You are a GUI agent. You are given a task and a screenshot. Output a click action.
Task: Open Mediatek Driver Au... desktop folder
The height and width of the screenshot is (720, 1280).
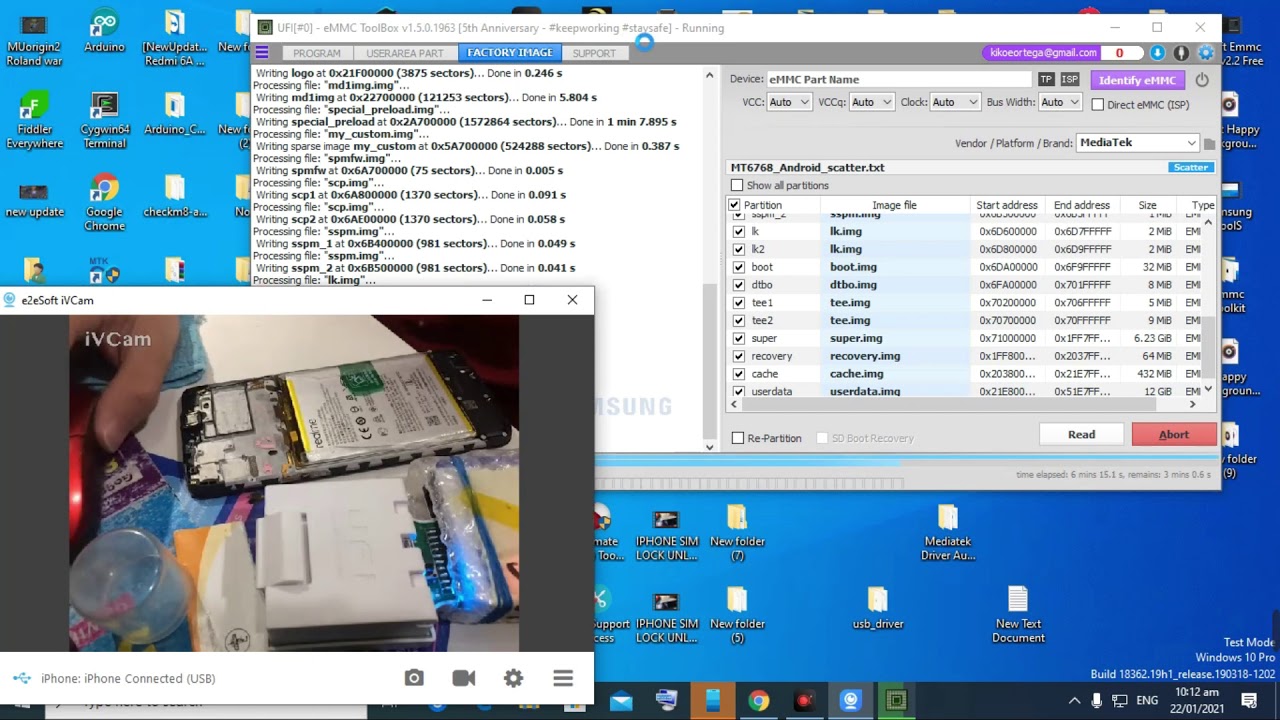pyautogui.click(x=948, y=532)
